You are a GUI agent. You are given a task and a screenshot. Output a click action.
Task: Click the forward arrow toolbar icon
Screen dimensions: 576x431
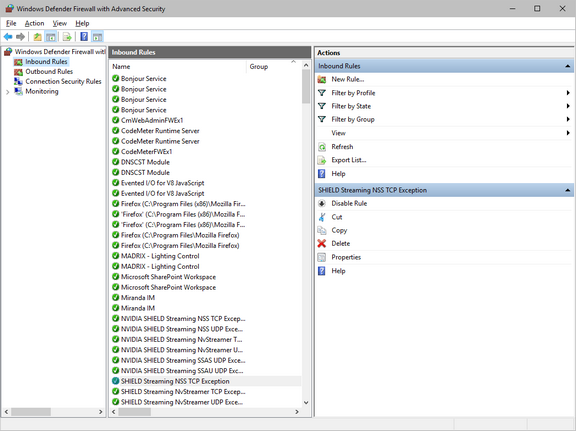click(21, 36)
